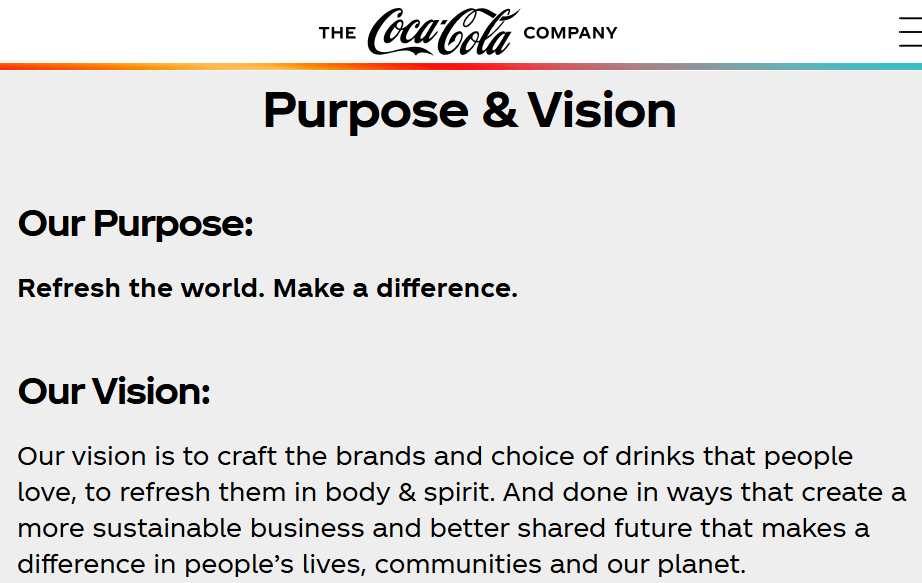
Task: Select the Purpose & Vision page heading
Action: coord(468,110)
